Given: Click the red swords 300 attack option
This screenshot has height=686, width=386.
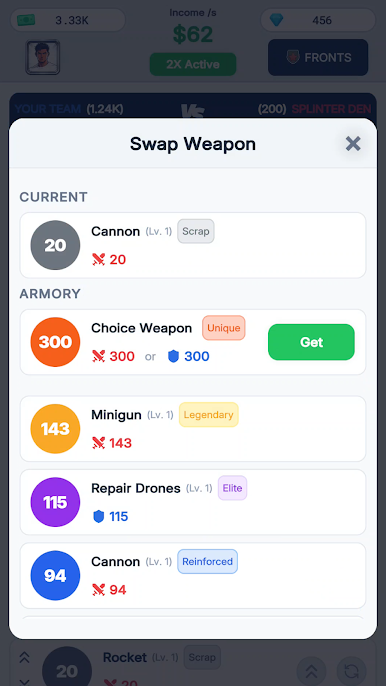Looking at the screenshot, I should (x=113, y=356).
